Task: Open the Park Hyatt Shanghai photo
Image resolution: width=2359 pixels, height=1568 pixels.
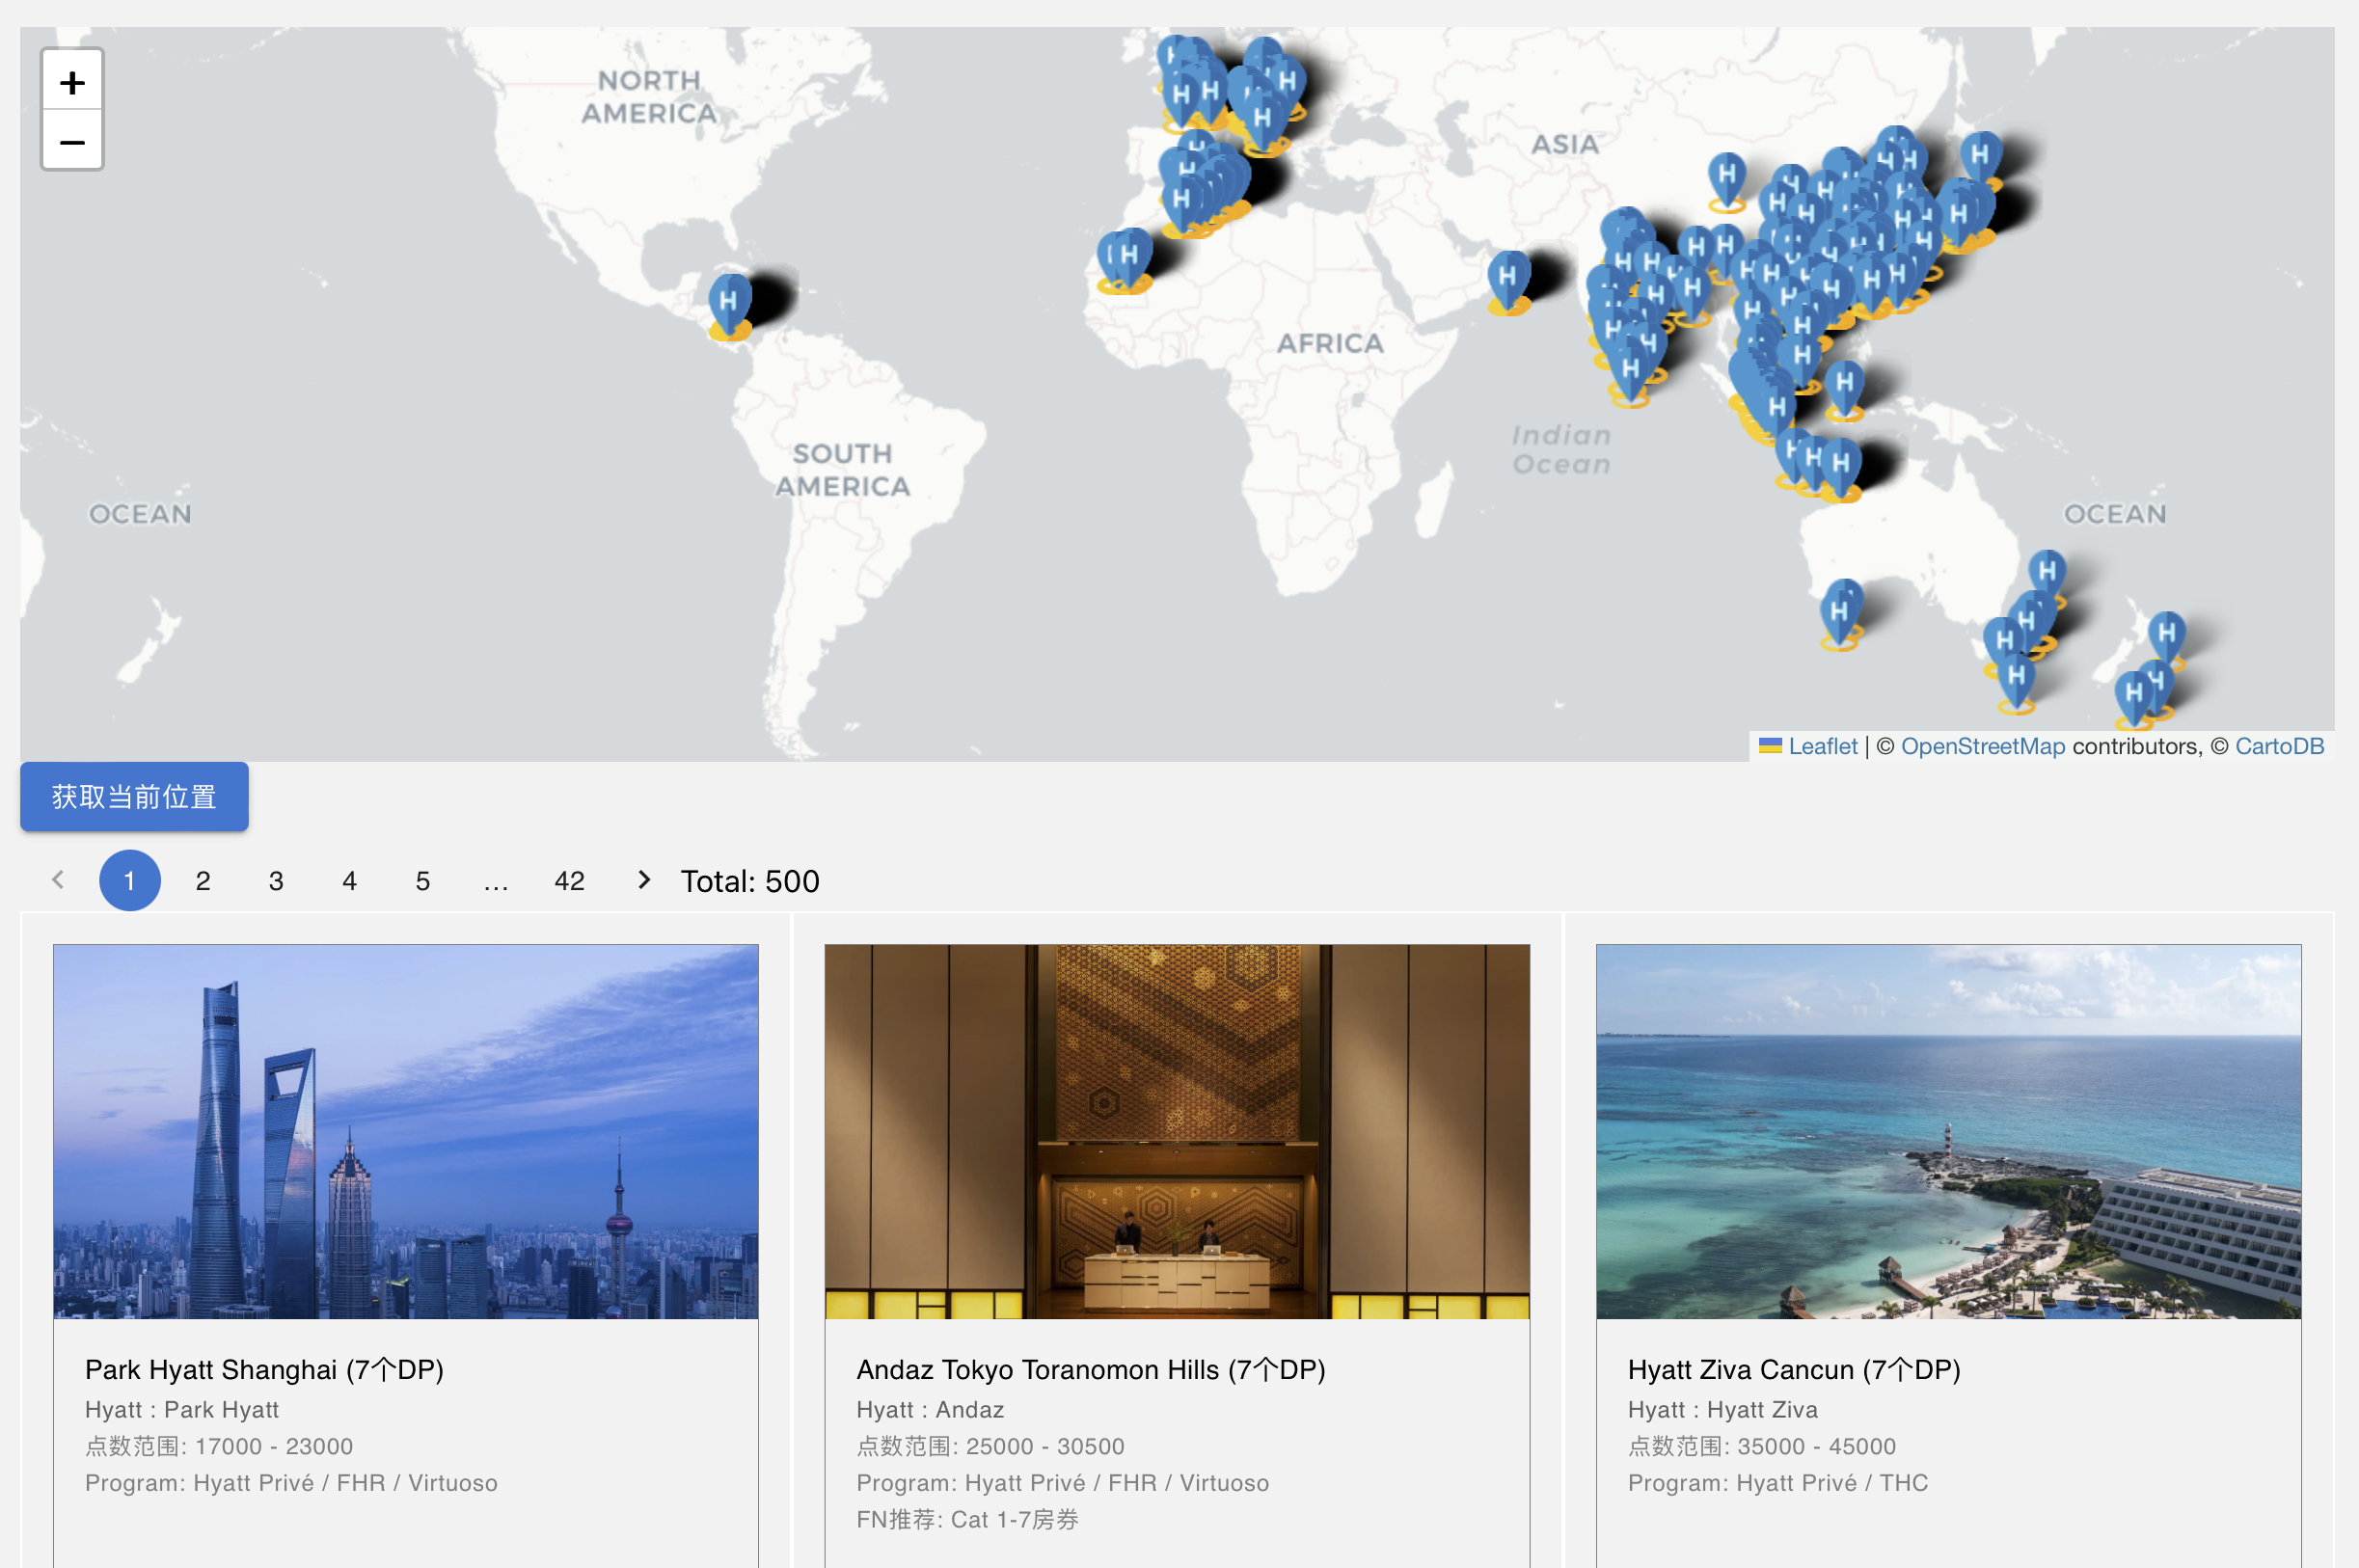Action: point(405,1131)
